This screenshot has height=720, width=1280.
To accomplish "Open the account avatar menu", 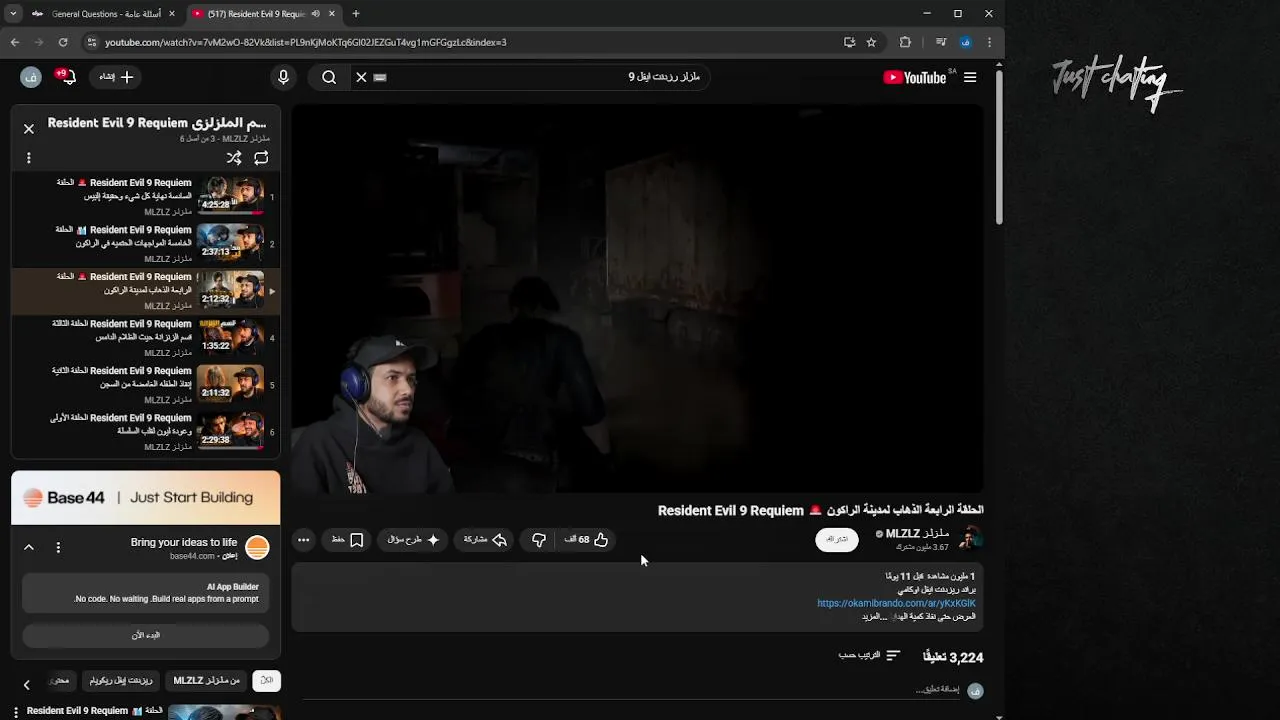I will 31,77.
